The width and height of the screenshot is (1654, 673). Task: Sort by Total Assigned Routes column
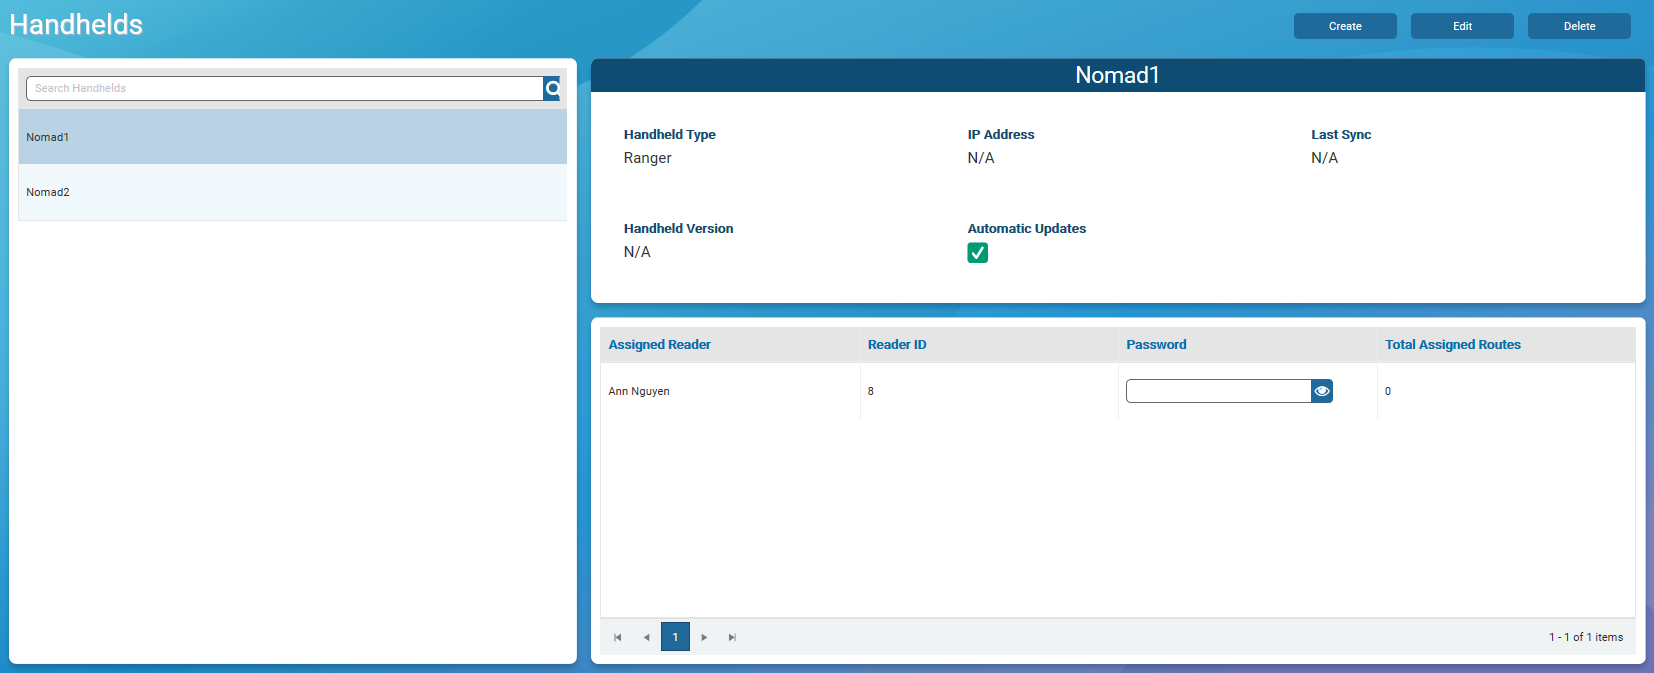1452,345
